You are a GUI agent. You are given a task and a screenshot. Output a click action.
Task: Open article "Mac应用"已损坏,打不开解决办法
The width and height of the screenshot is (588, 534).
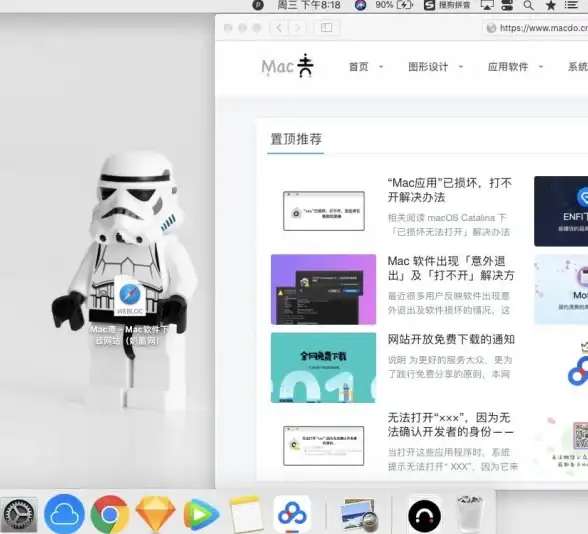point(449,190)
